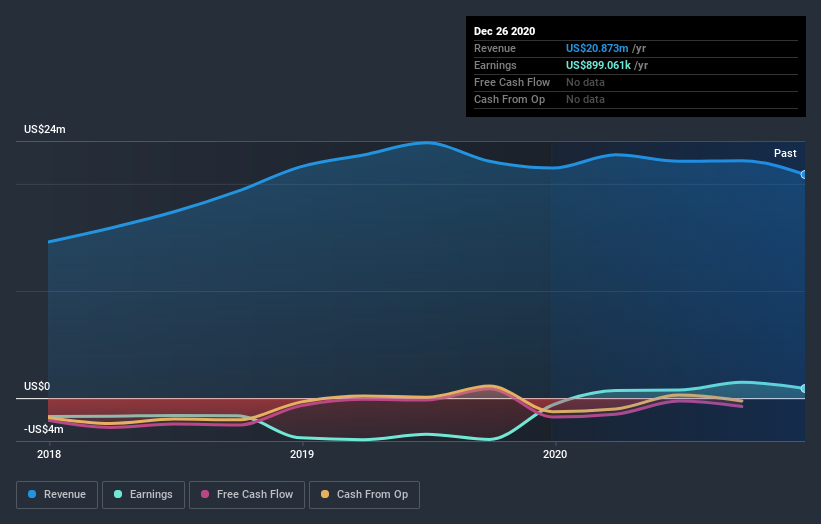
Task: Toggle the Revenue legend button
Action: click(x=57, y=495)
